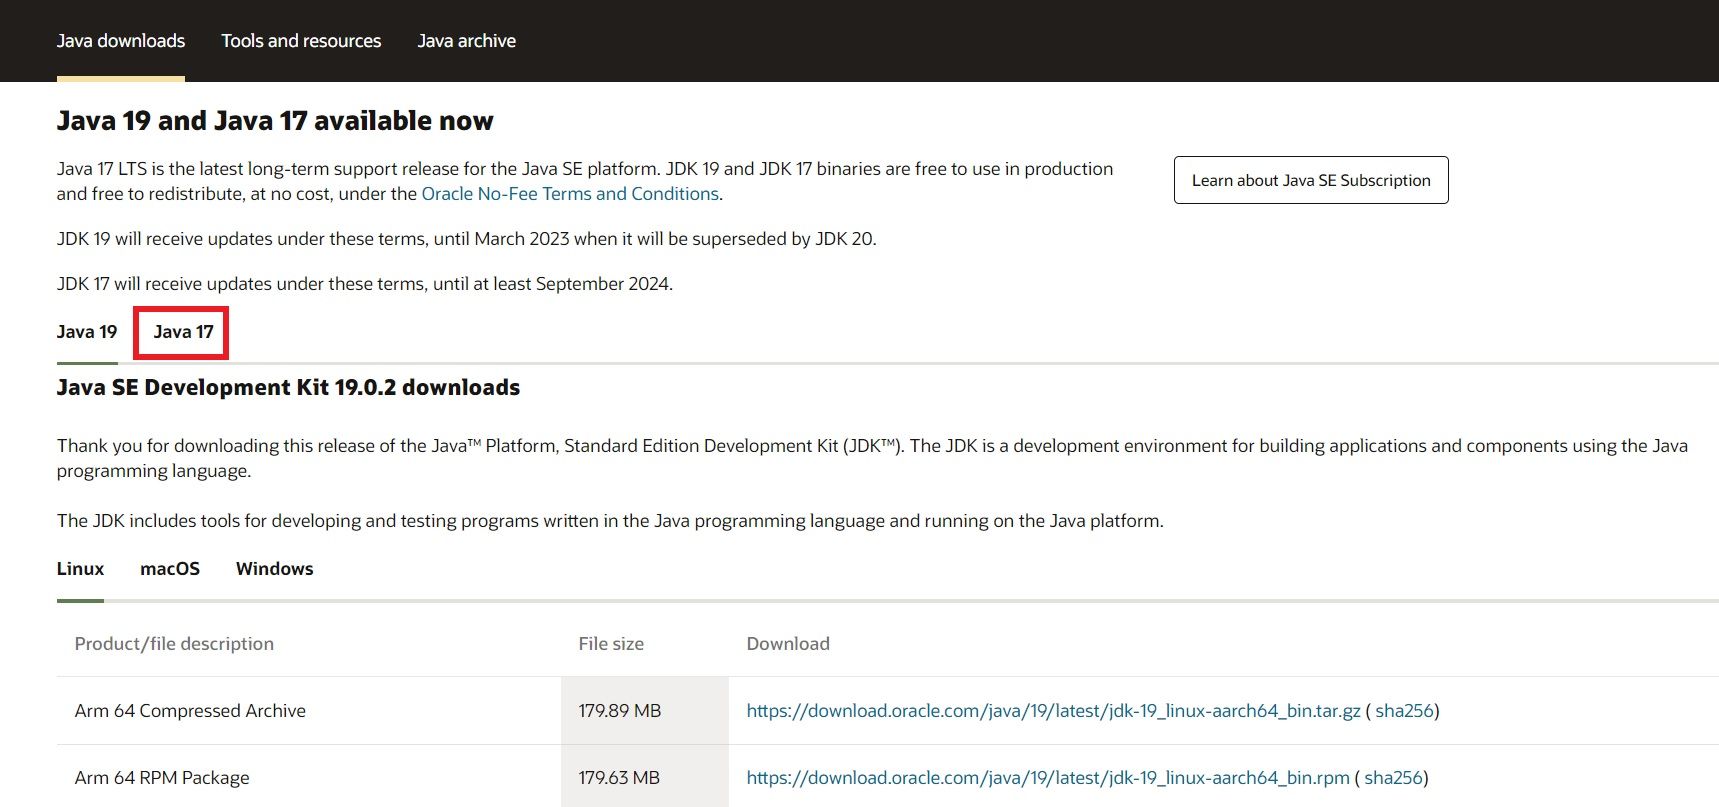Select the Linux platform tab
Viewport: 1719px width, 807px height.
pos(80,569)
